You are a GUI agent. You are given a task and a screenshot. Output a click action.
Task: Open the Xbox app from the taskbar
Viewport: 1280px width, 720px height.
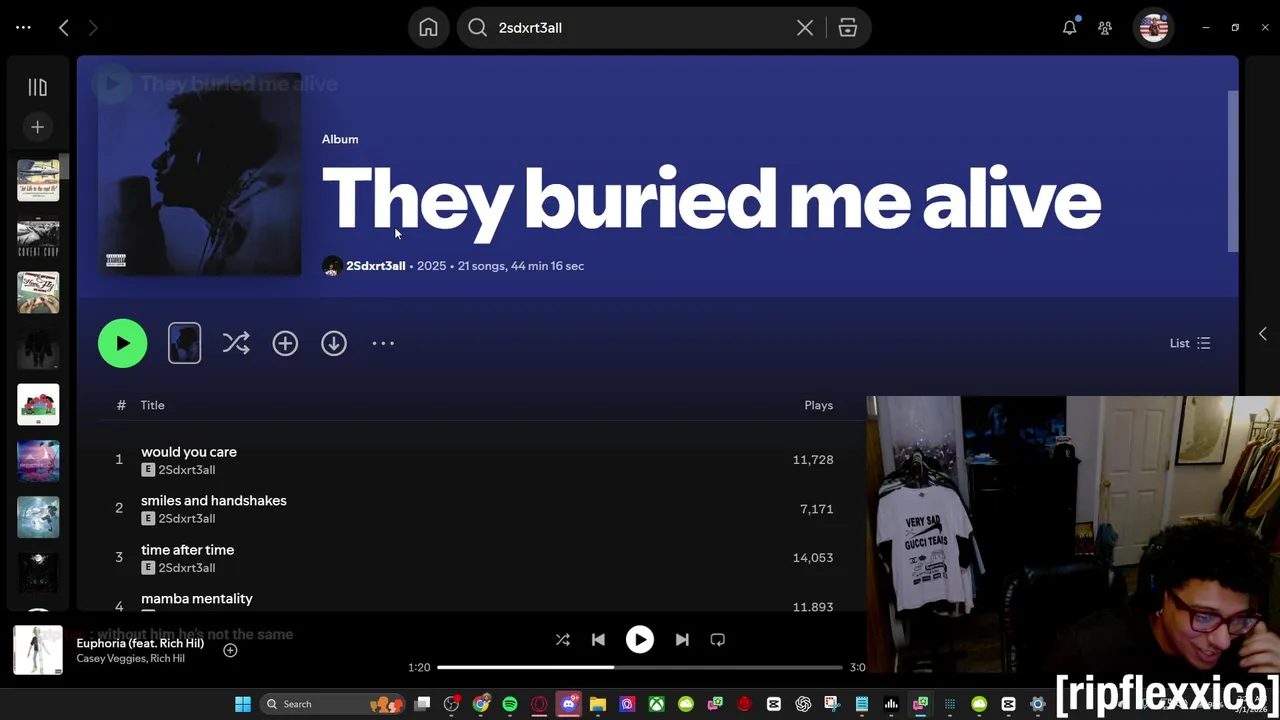(x=656, y=704)
